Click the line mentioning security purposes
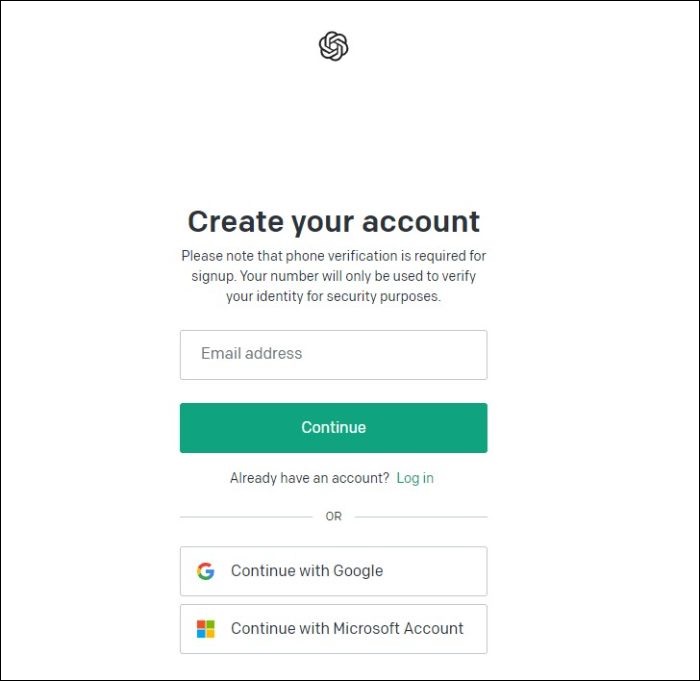Viewport: 700px width, 681px height. coord(333,296)
